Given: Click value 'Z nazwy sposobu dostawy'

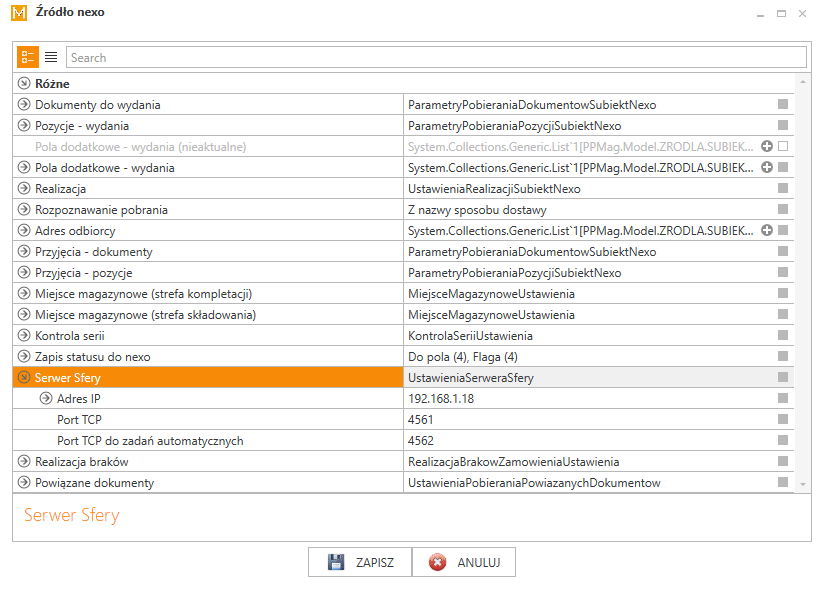Looking at the screenshot, I should point(477,210).
